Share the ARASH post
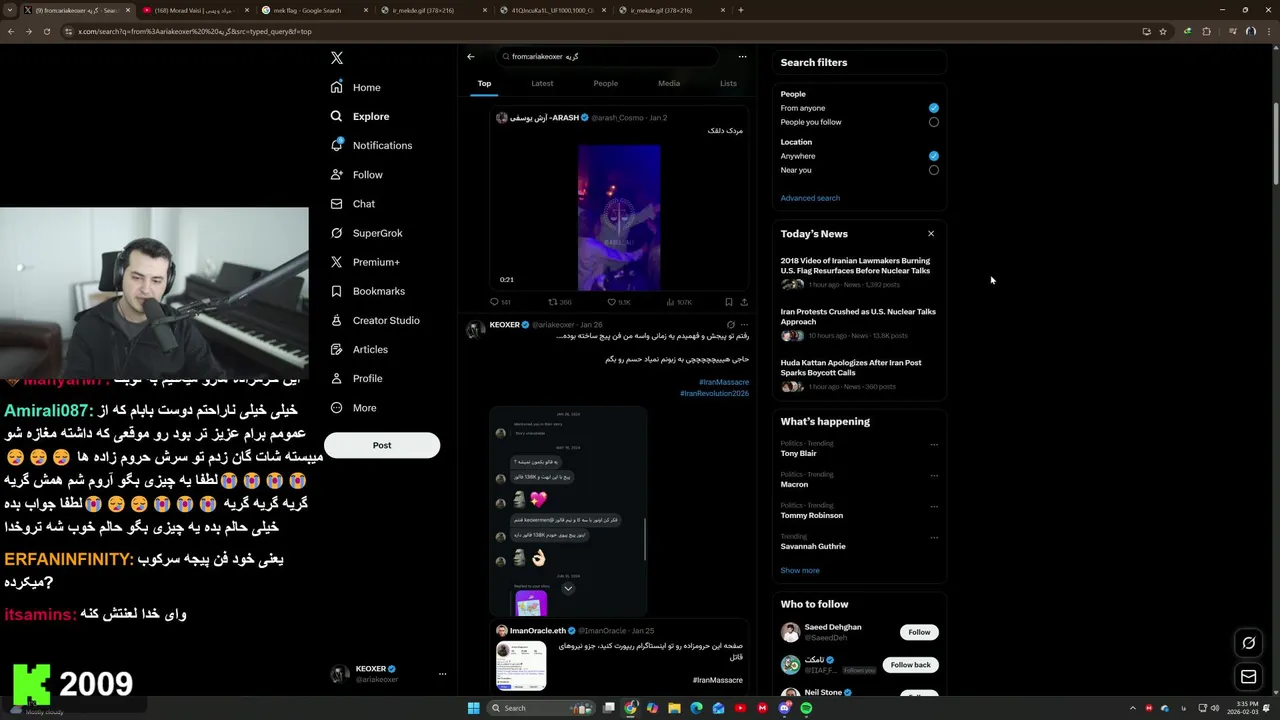Viewport: 1280px width, 720px height. 744,302
